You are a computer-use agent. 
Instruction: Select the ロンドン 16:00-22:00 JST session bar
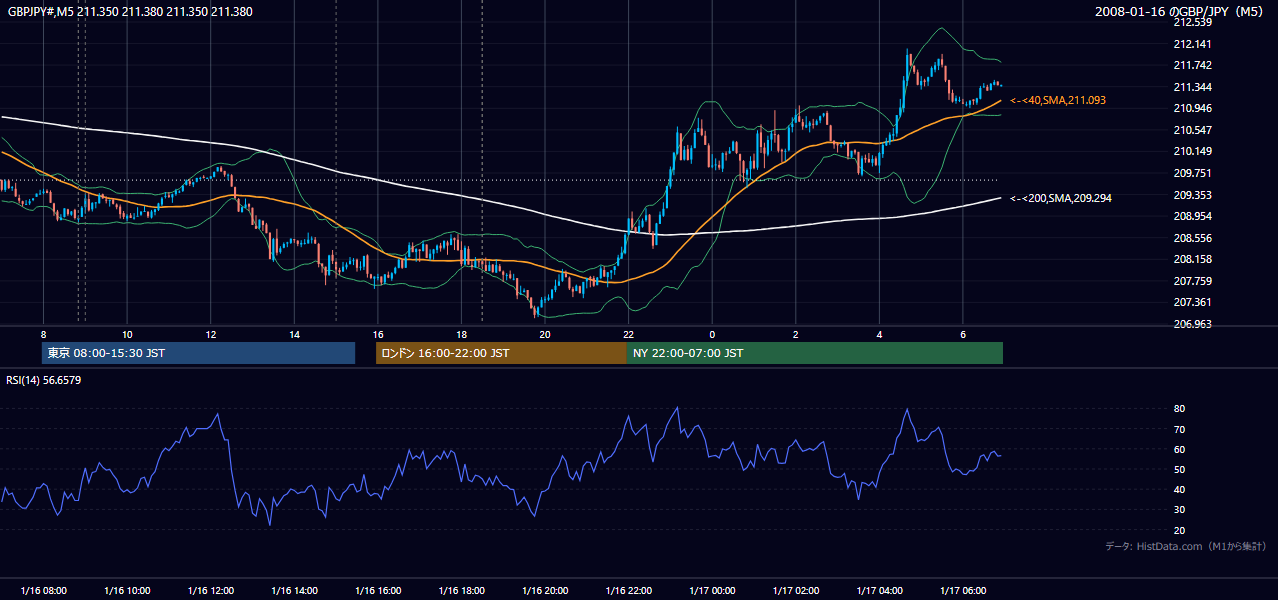click(501, 353)
